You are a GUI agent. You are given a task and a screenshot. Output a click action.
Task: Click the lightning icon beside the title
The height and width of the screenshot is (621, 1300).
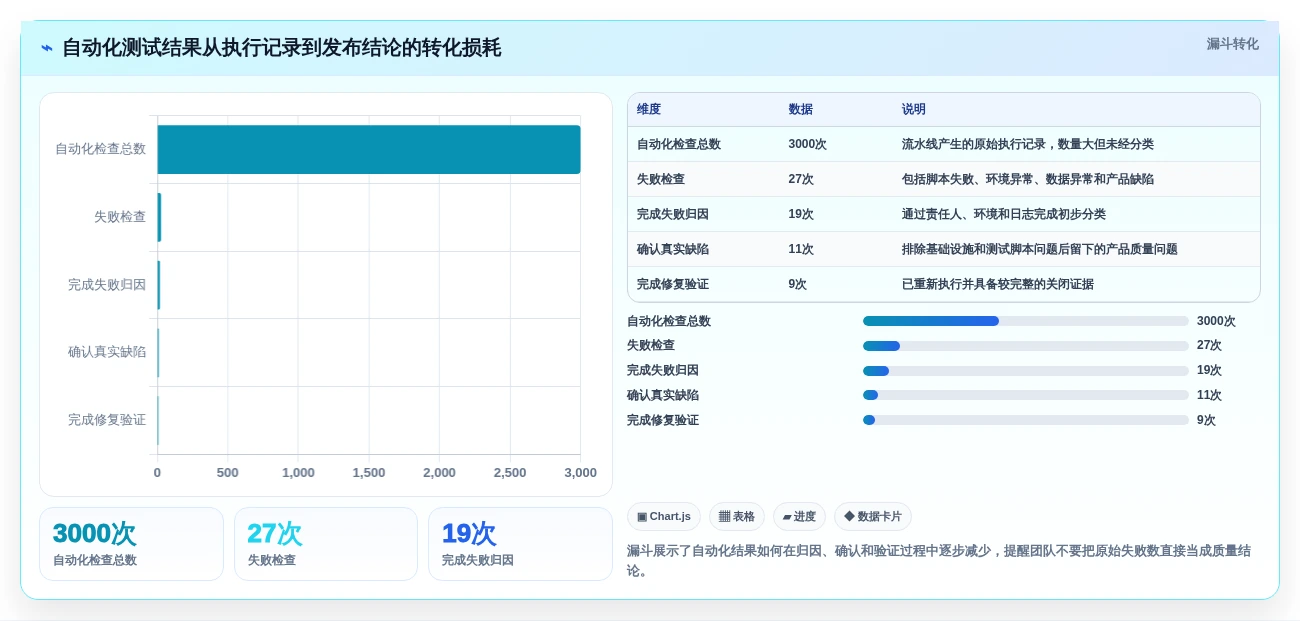tap(47, 48)
